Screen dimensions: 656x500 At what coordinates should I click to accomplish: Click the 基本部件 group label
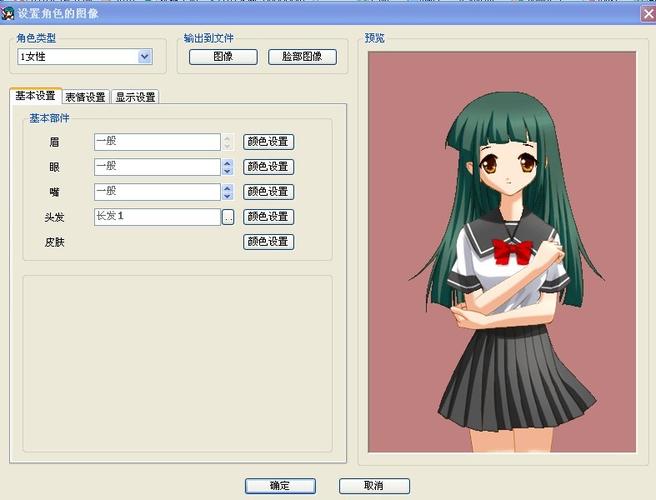(x=49, y=118)
